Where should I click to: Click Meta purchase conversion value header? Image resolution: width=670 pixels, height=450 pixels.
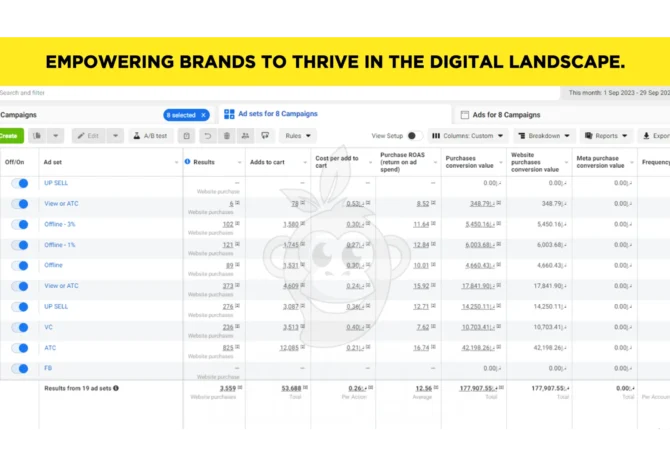[x=600, y=162]
